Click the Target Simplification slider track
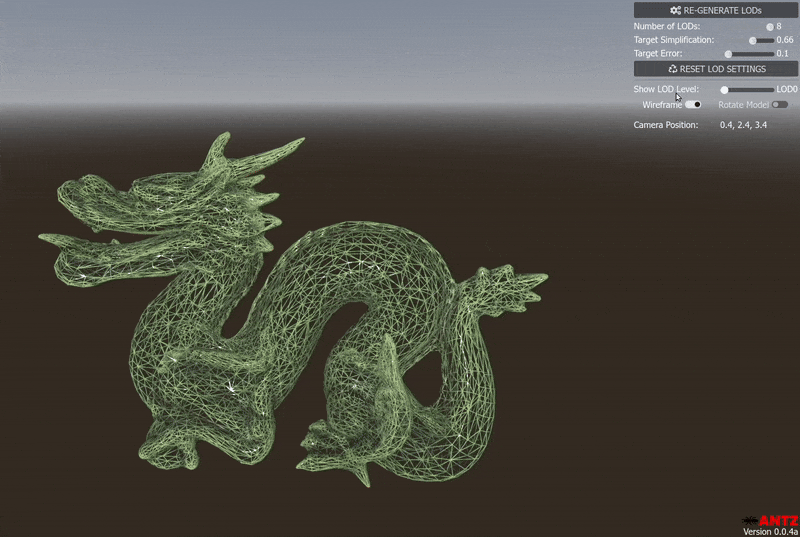This screenshot has width=800, height=537. tap(761, 40)
